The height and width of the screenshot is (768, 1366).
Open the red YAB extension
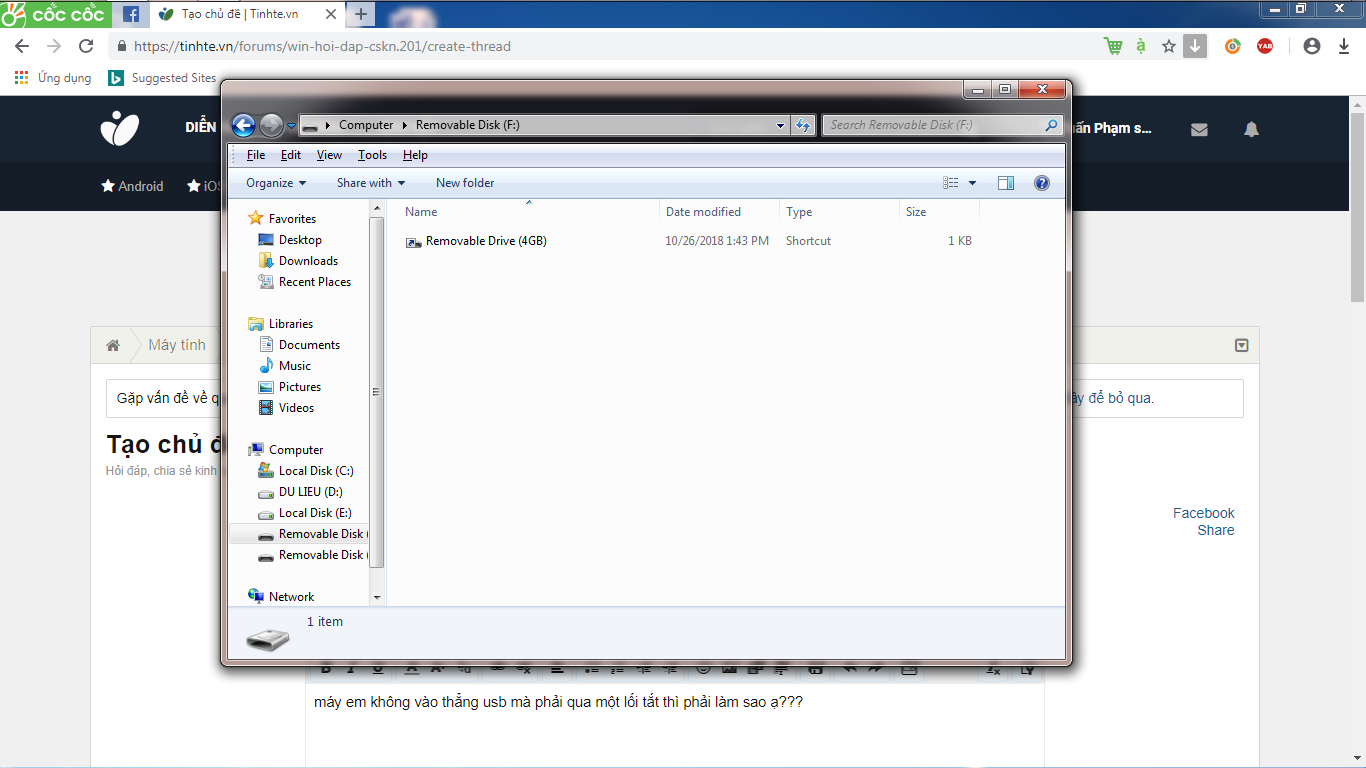[x=1265, y=46]
